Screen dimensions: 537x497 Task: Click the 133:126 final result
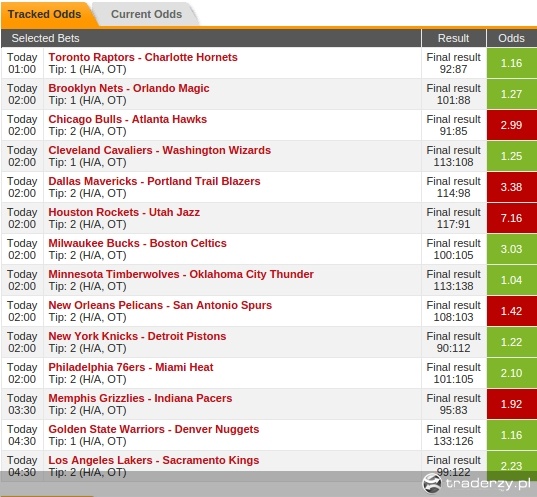pos(453,441)
